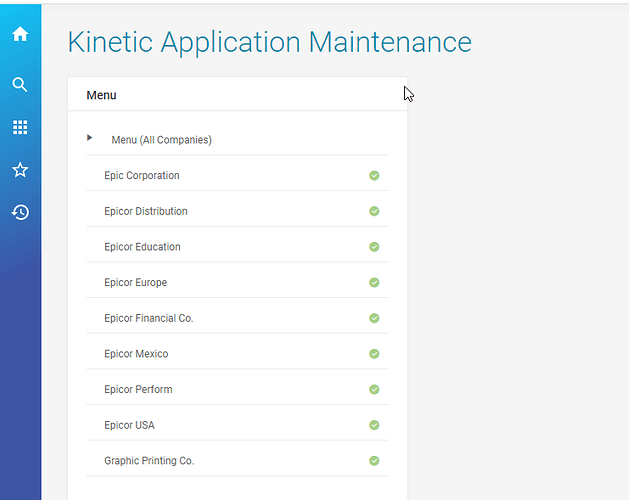Select the Epicor USA row
The image size is (629, 500).
coord(237,425)
